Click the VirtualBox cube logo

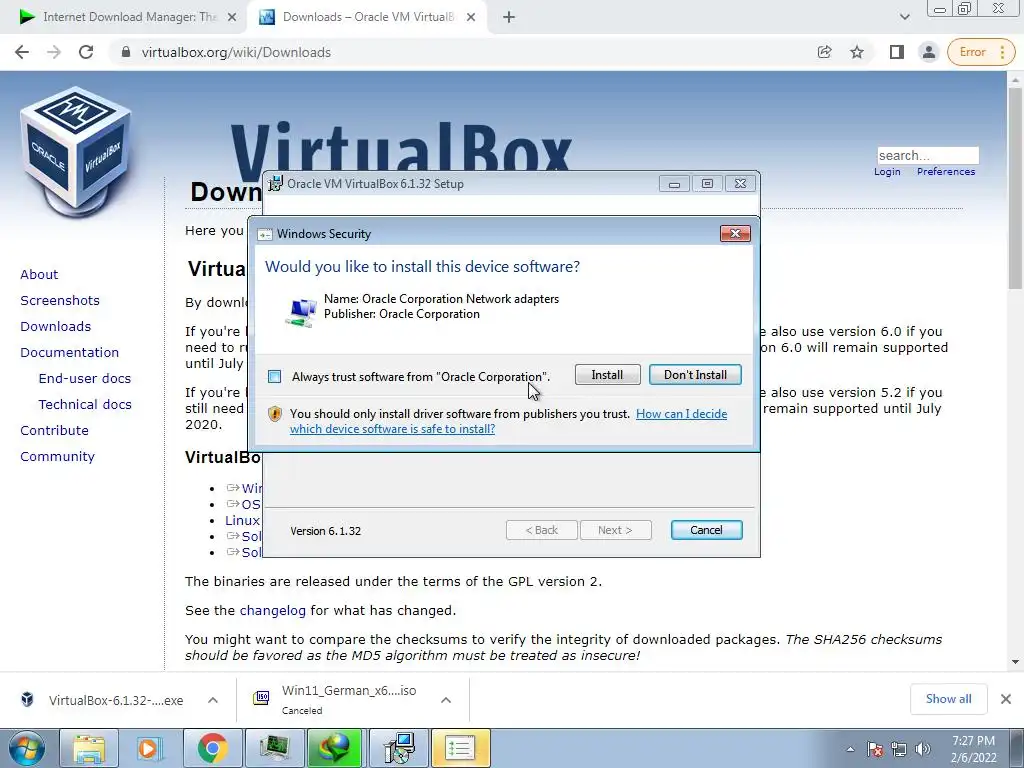tap(76, 152)
